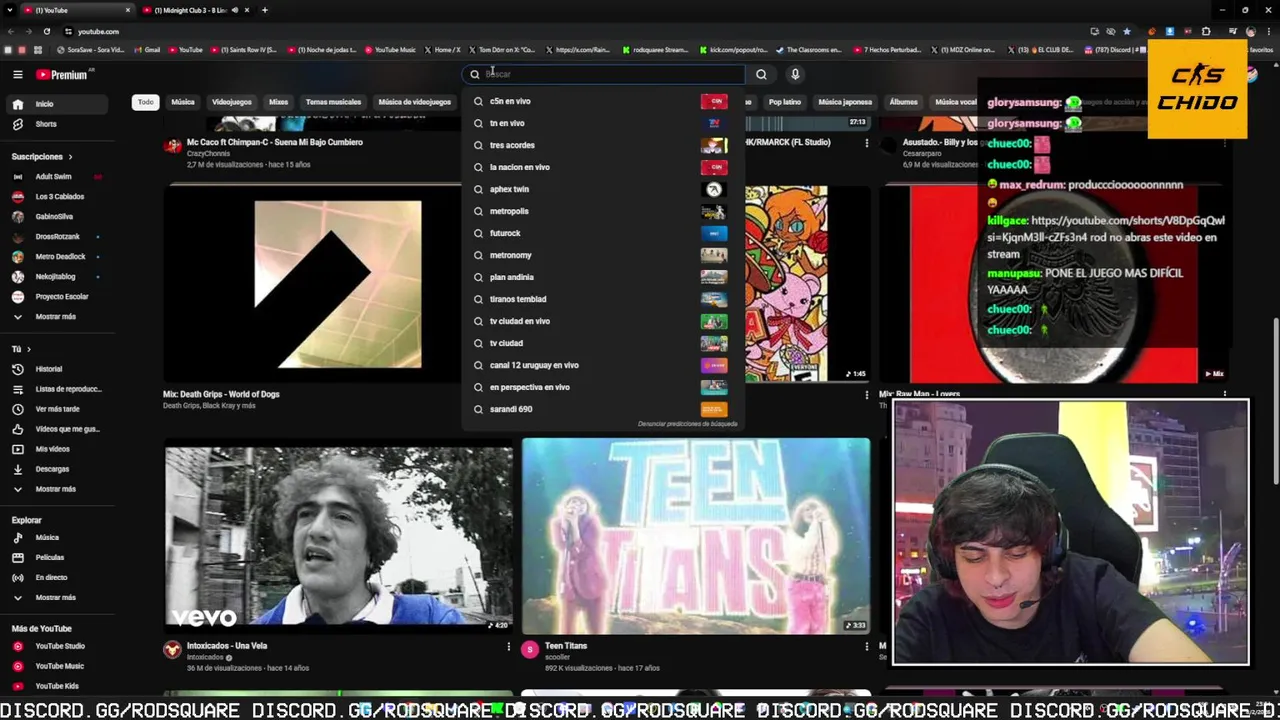Open options for Intoxicados - Una Vela video
Viewport: 1280px width, 720px height.
508,647
